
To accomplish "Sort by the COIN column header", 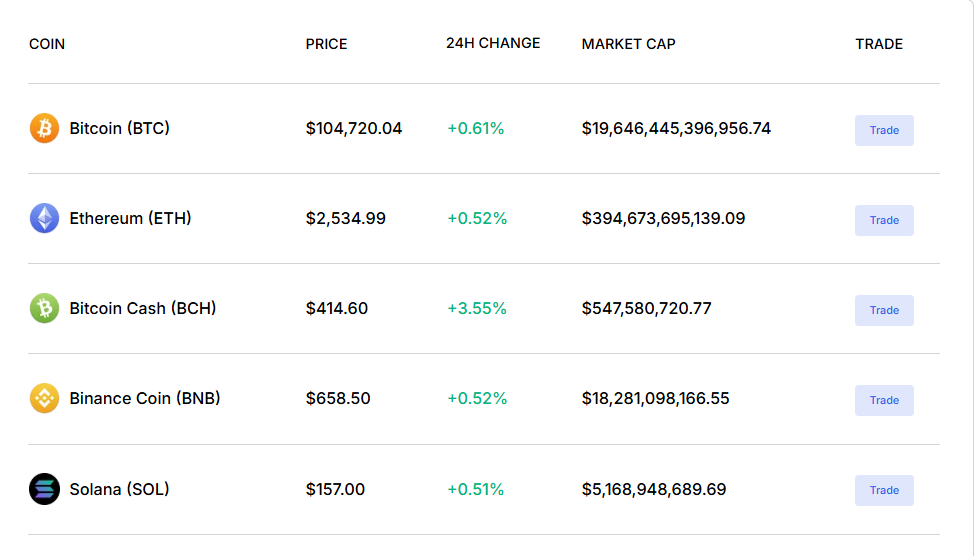I will tap(47, 44).
